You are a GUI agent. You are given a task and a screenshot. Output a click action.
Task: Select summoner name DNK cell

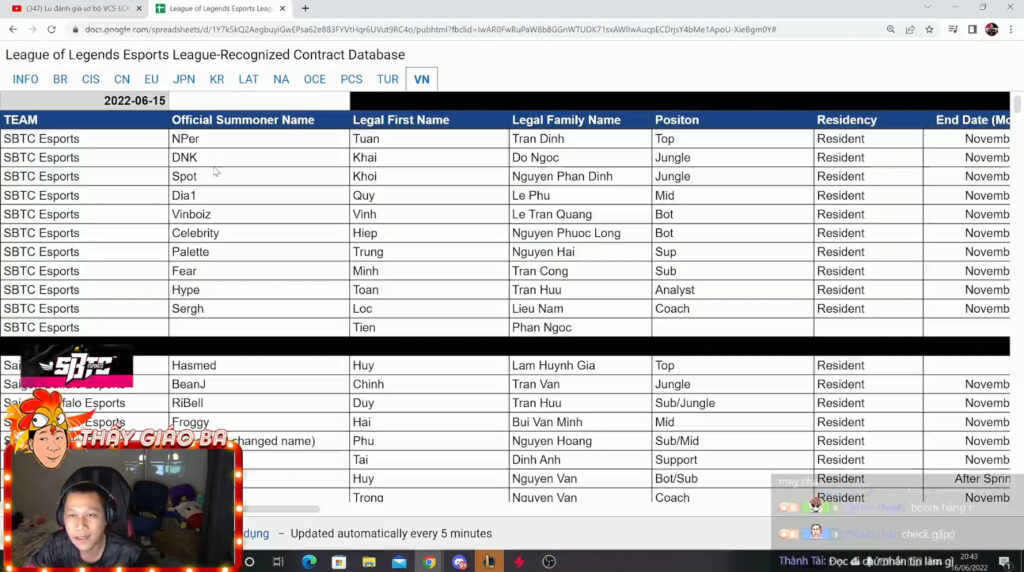coord(259,157)
